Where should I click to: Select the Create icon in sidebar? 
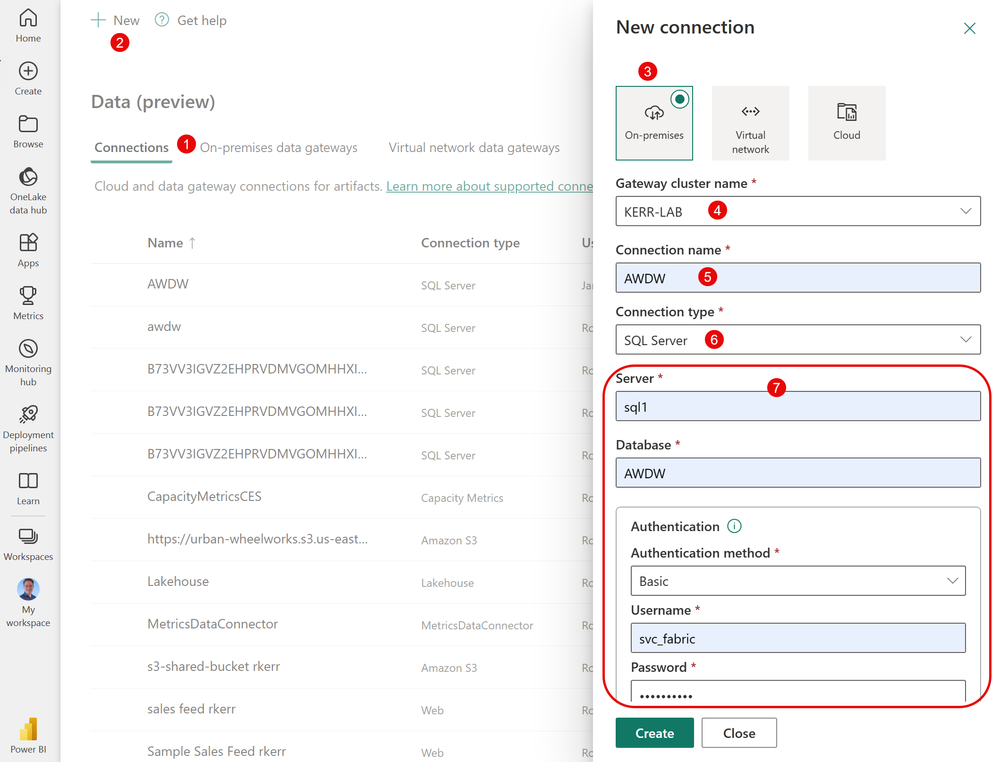[28, 78]
